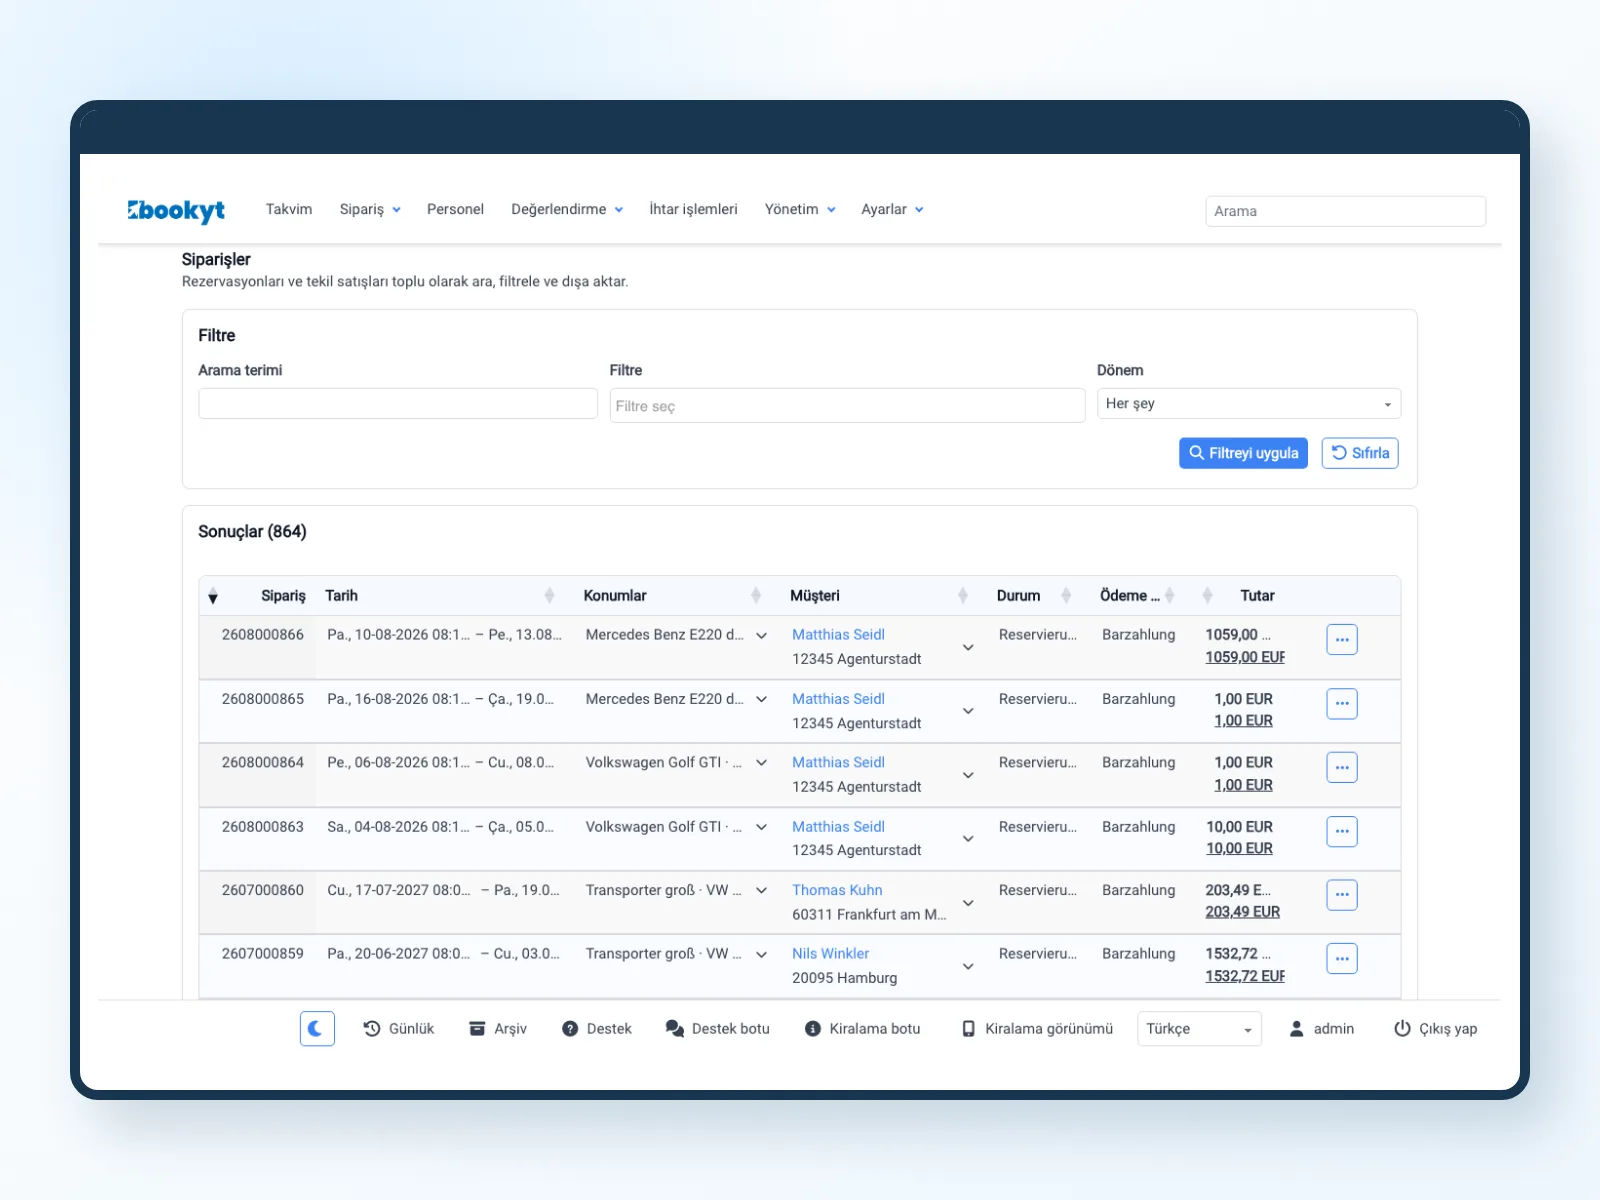Open Destek botu chat
The height and width of the screenshot is (1200, 1600).
(x=717, y=1028)
